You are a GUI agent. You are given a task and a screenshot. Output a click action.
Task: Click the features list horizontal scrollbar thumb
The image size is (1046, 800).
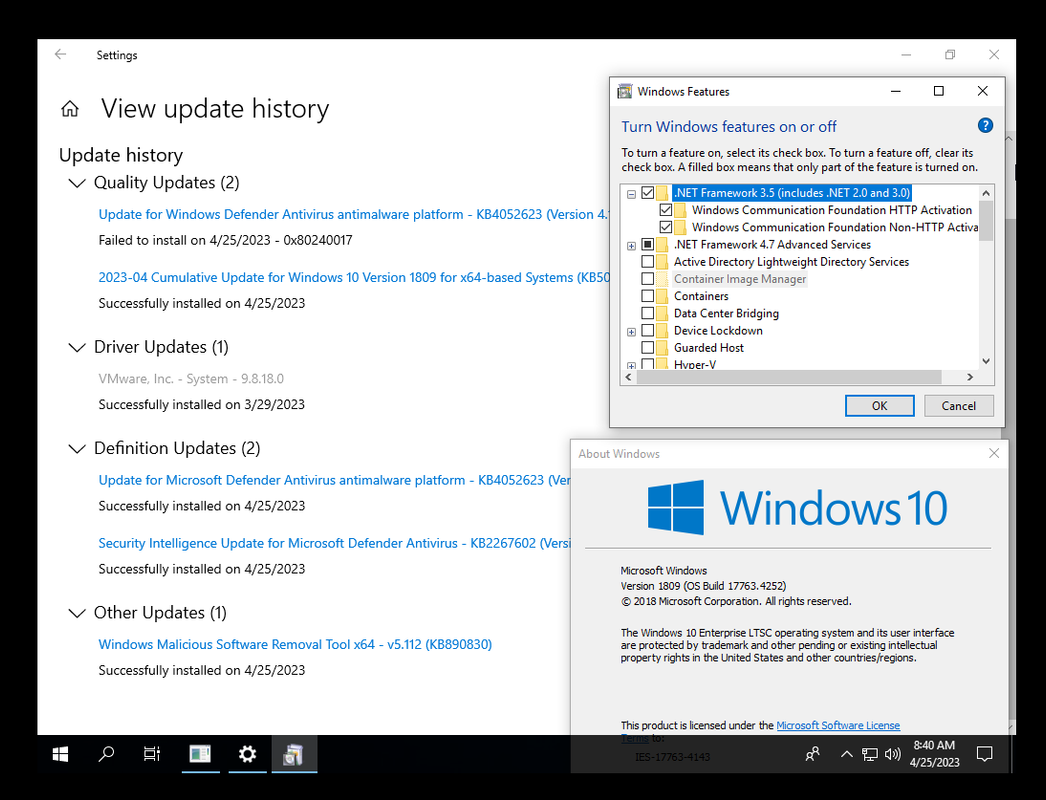(789, 377)
